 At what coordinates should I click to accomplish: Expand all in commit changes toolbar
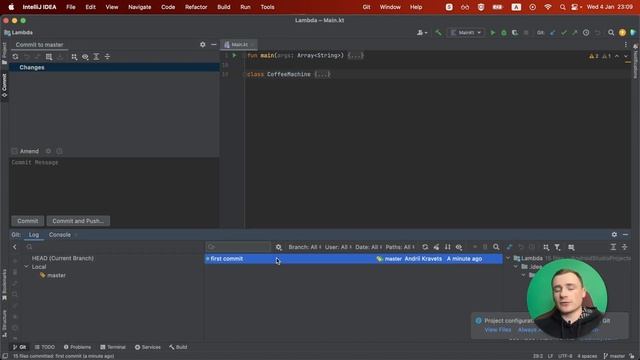click(96, 57)
